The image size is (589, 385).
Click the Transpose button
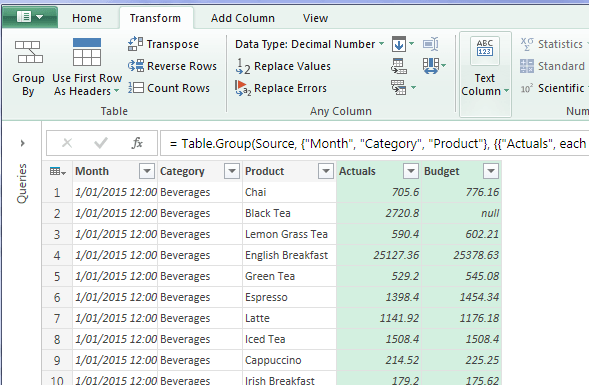tap(164, 44)
